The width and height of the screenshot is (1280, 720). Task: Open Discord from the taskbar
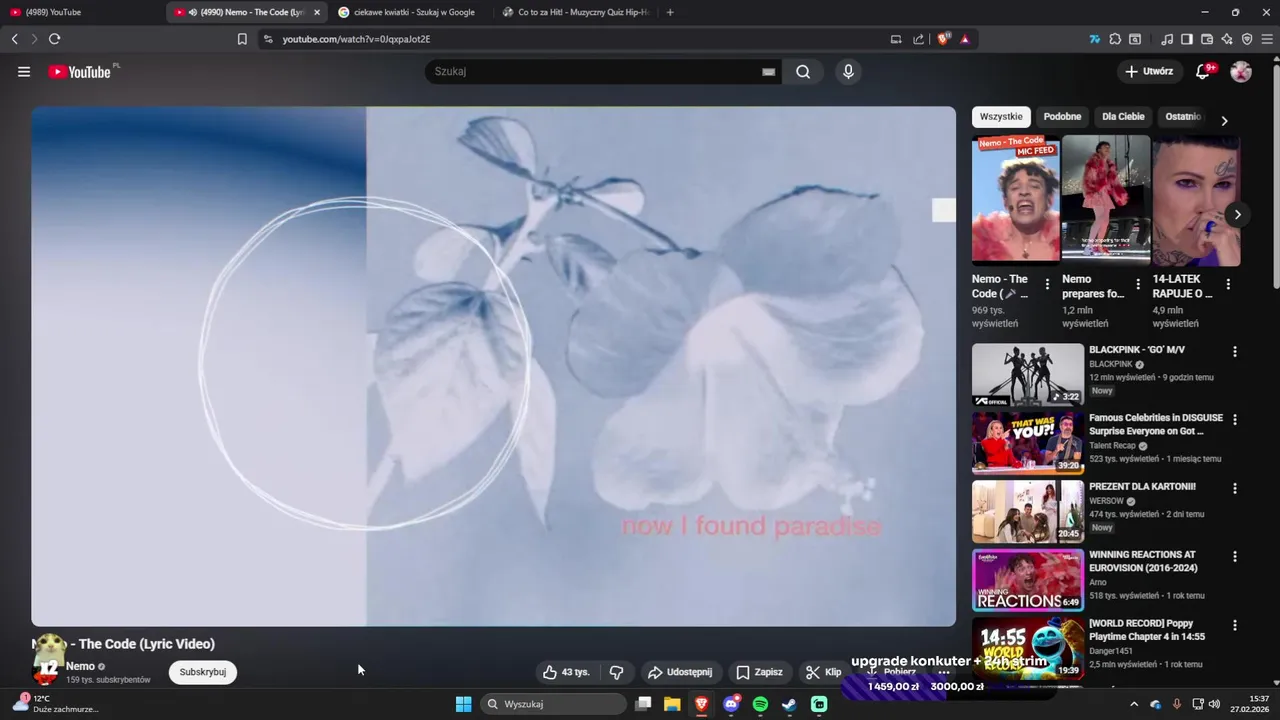click(731, 704)
